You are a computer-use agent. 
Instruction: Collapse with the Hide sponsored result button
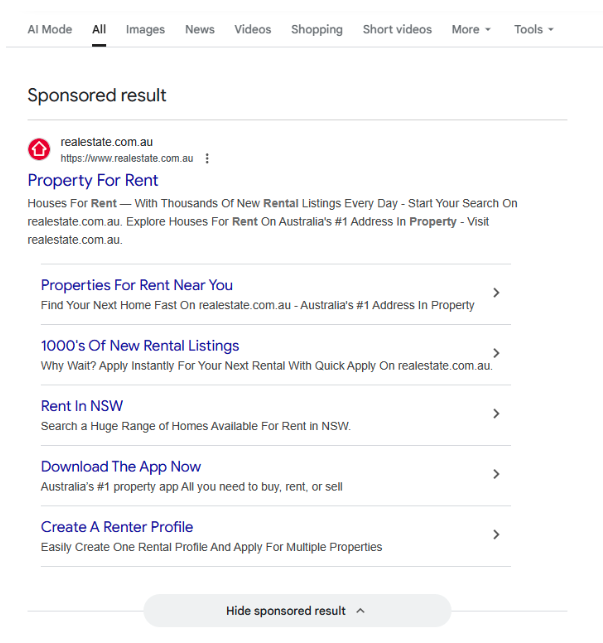pyautogui.click(x=297, y=611)
